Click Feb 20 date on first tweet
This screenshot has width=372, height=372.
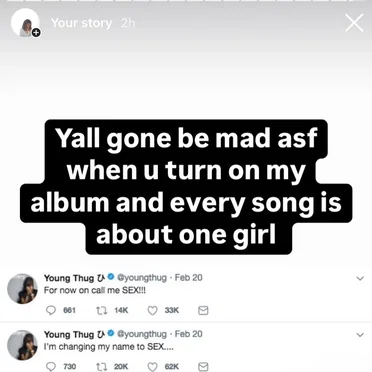[x=189, y=278]
